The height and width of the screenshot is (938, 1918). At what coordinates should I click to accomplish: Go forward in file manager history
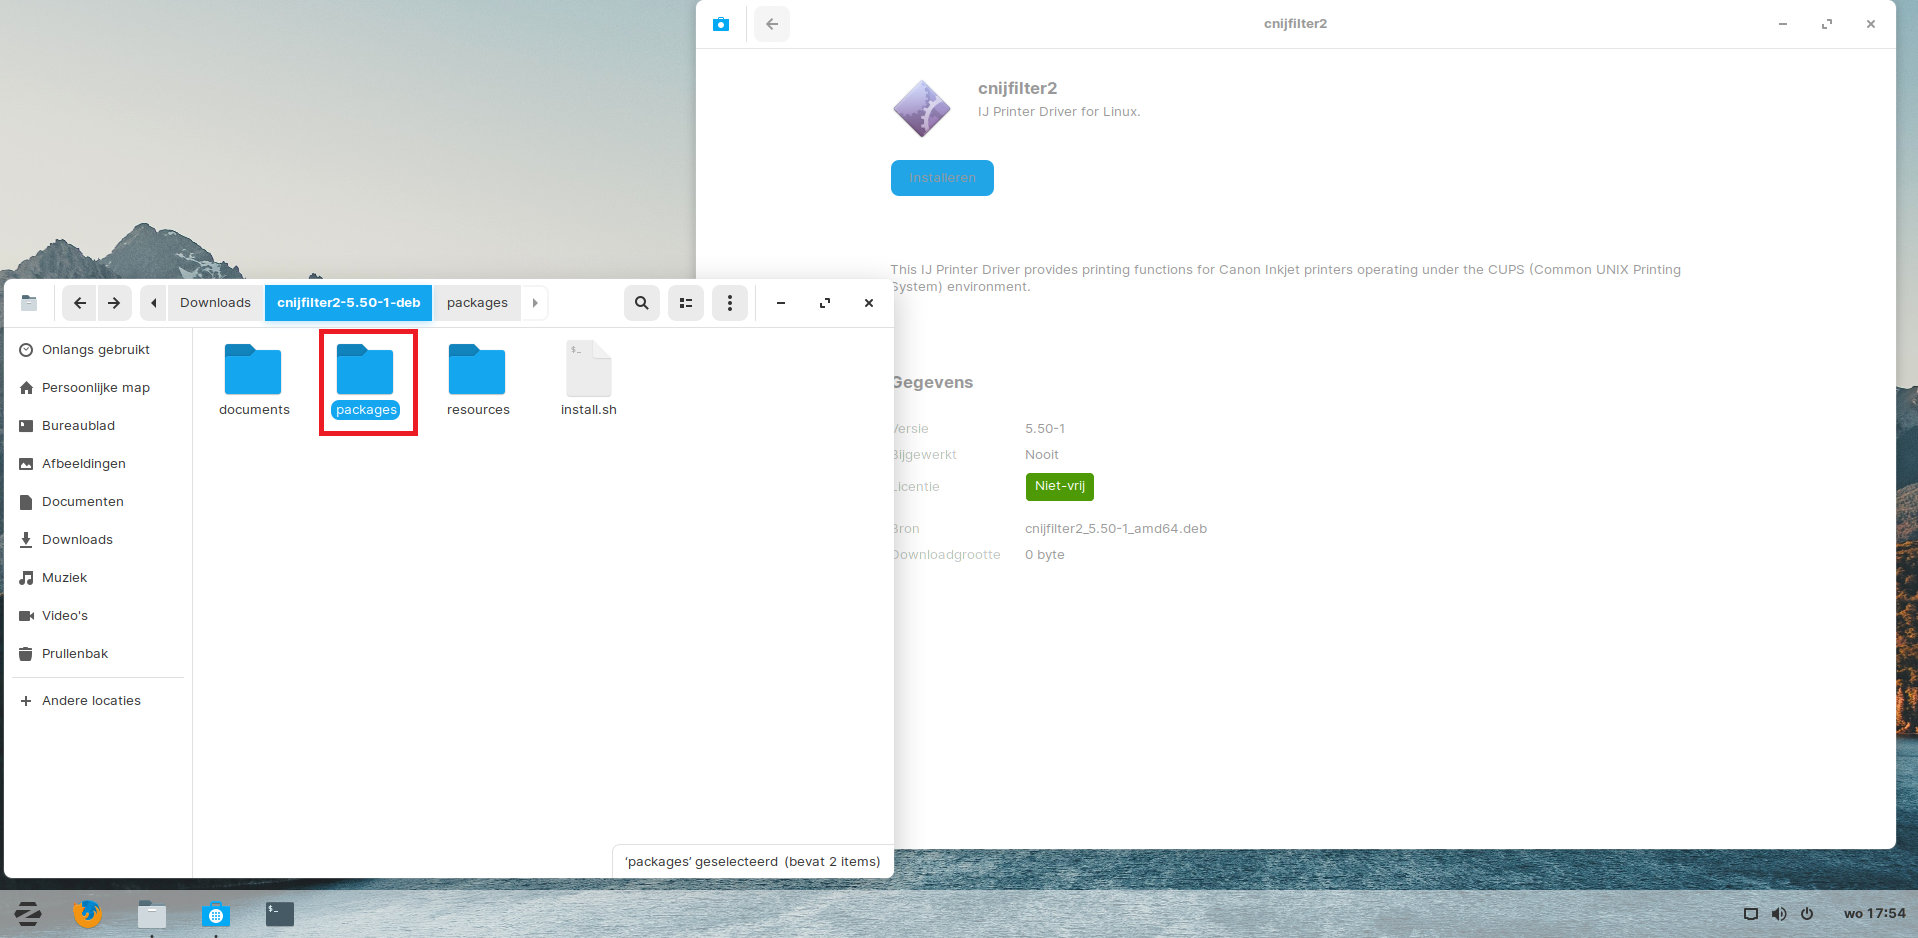pos(114,303)
